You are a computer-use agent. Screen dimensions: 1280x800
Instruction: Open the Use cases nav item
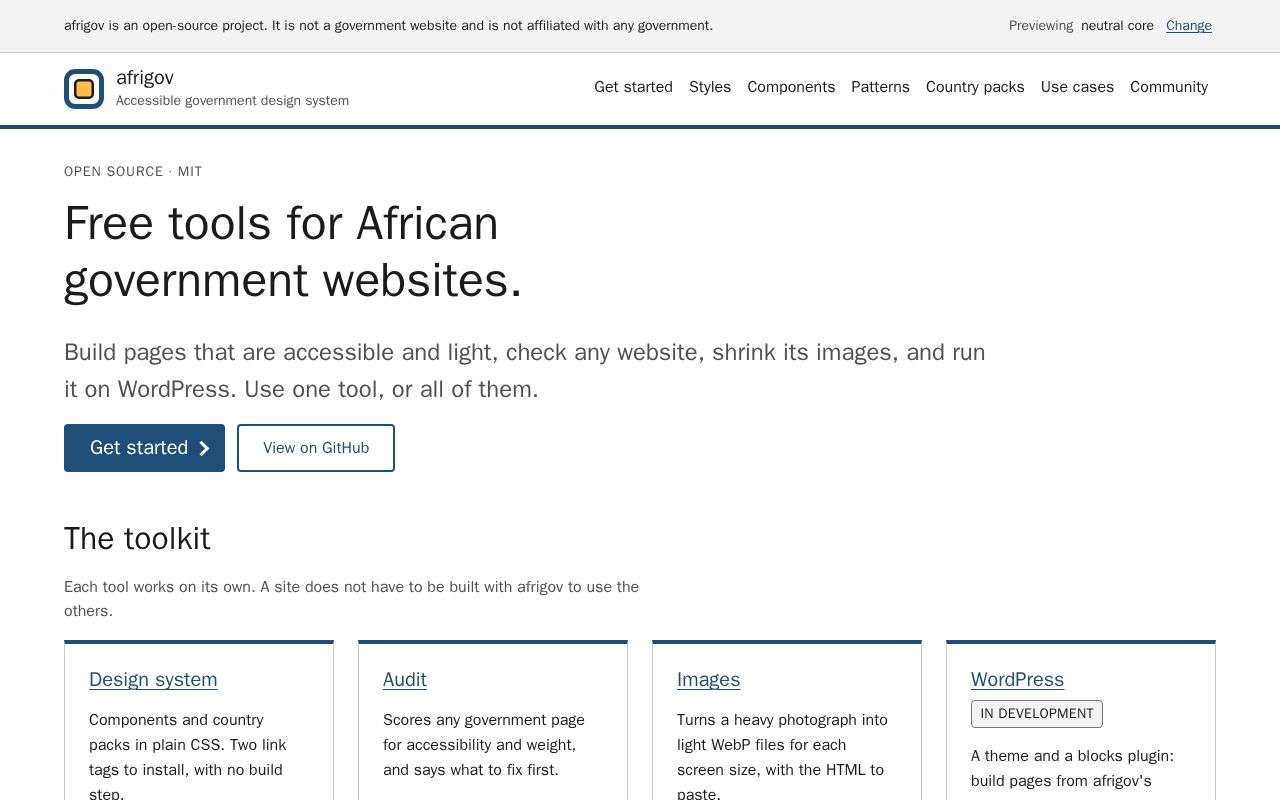coord(1077,87)
